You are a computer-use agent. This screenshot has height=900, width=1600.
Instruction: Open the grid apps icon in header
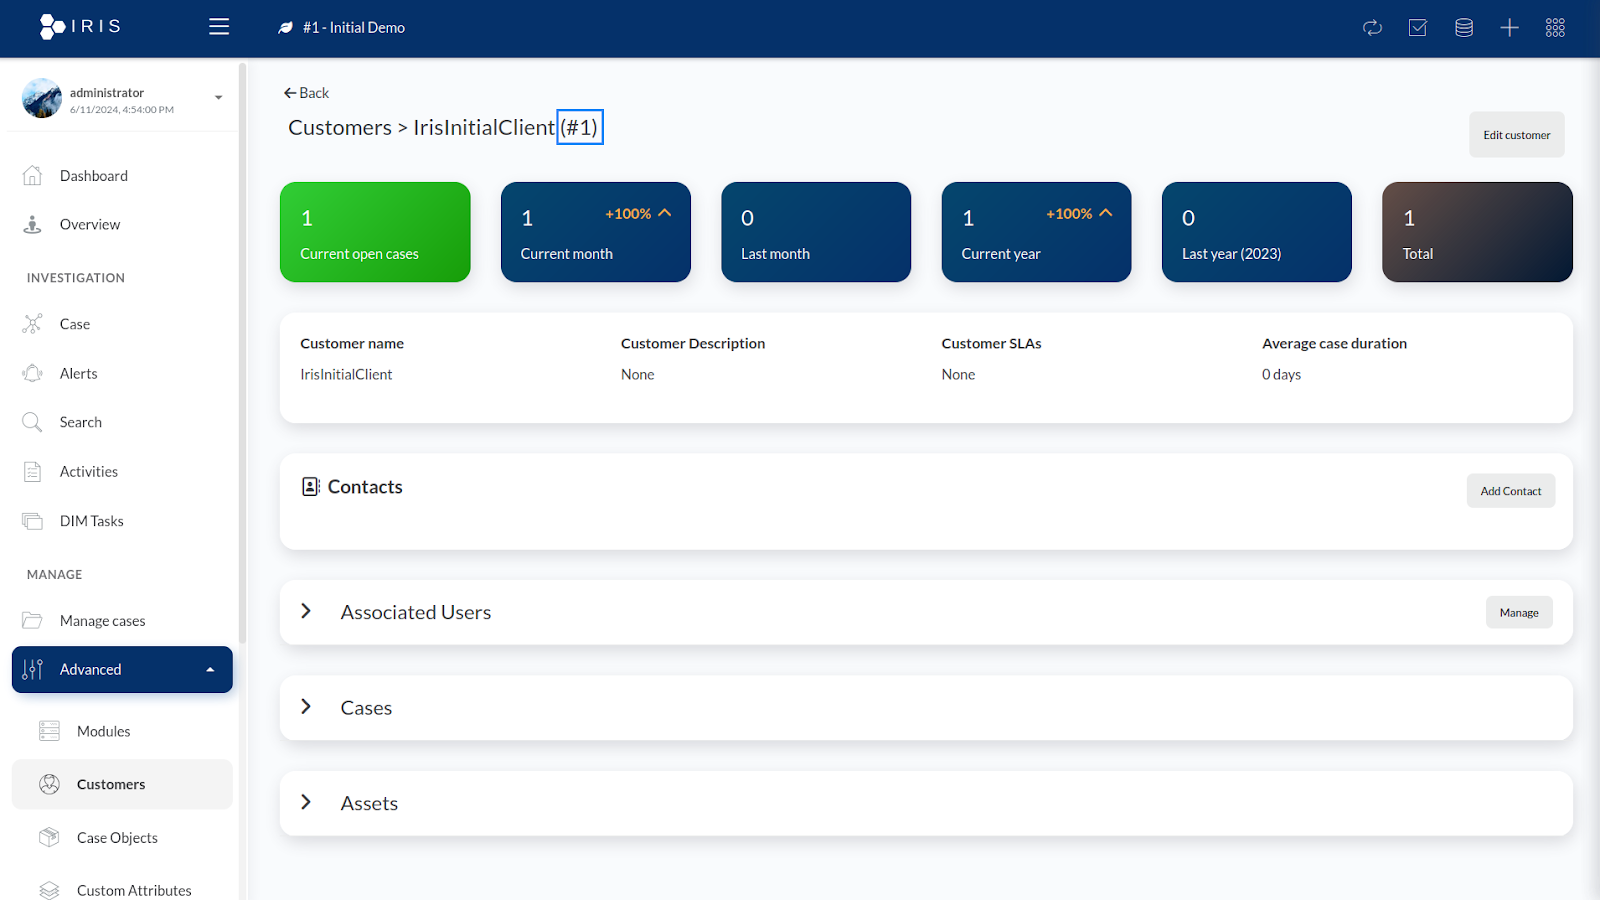[1555, 28]
